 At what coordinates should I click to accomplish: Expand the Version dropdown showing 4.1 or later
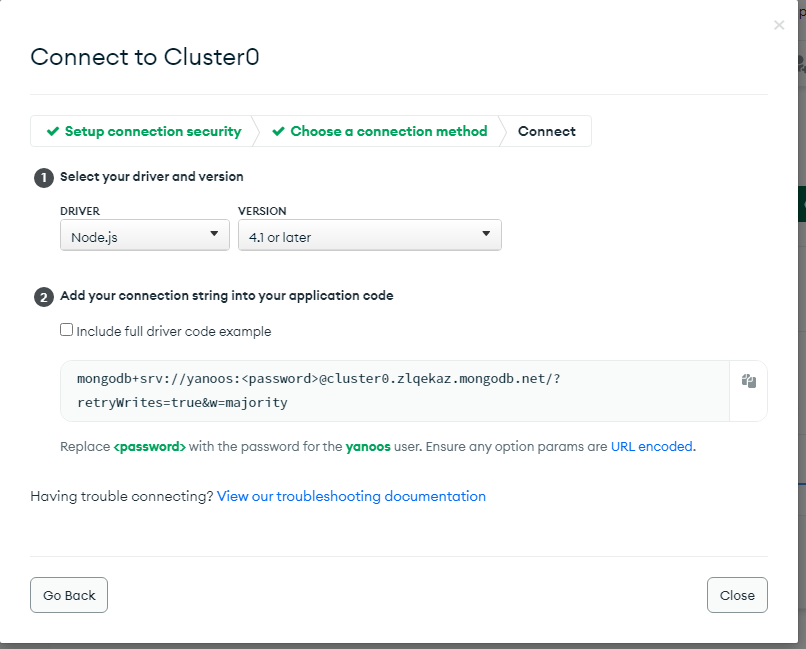tap(369, 235)
